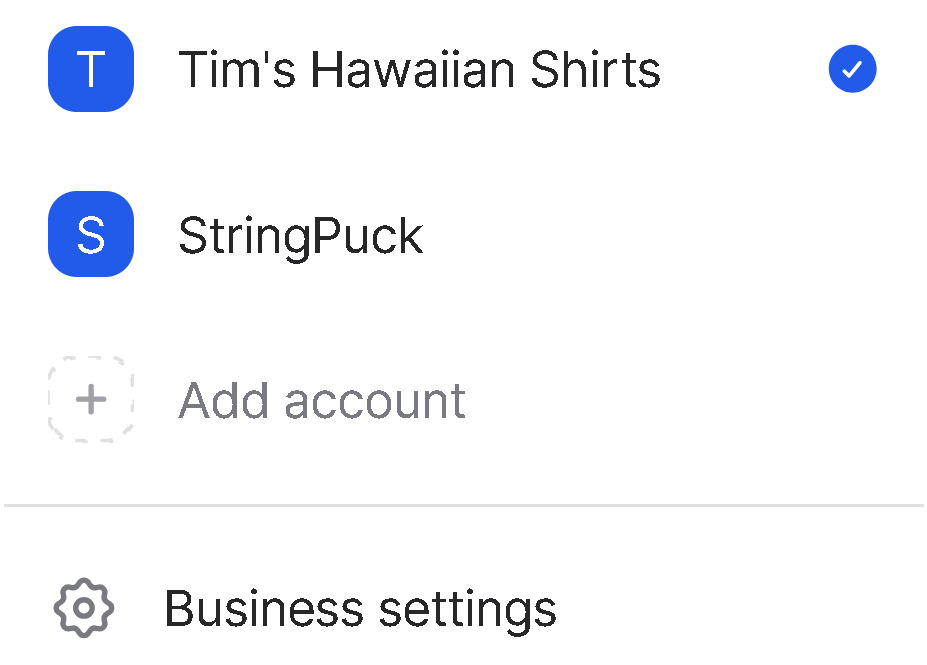Click the white tick inside blue circle

pos(852,70)
